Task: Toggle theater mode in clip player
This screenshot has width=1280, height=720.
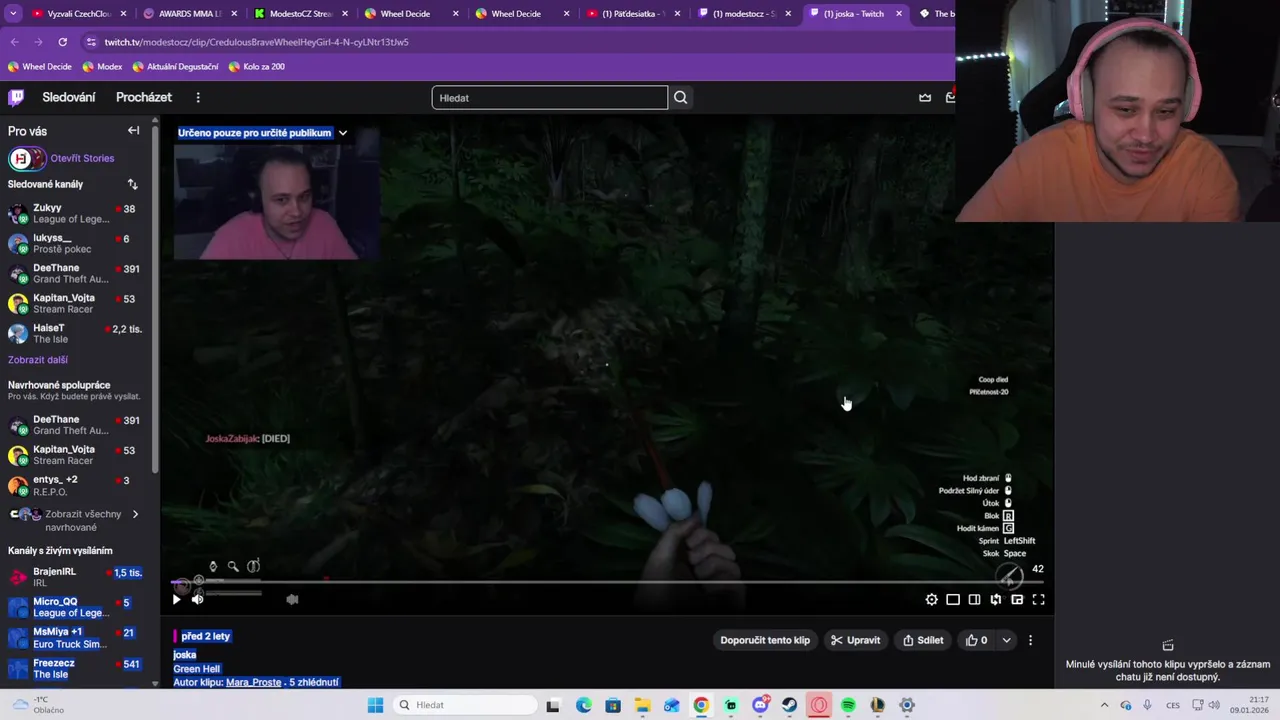Action: point(953,599)
